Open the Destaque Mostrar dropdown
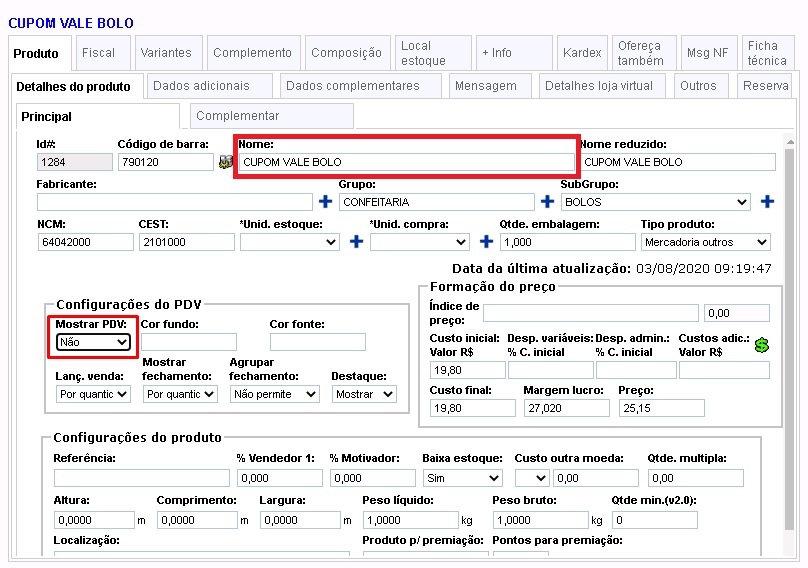 coord(364,394)
